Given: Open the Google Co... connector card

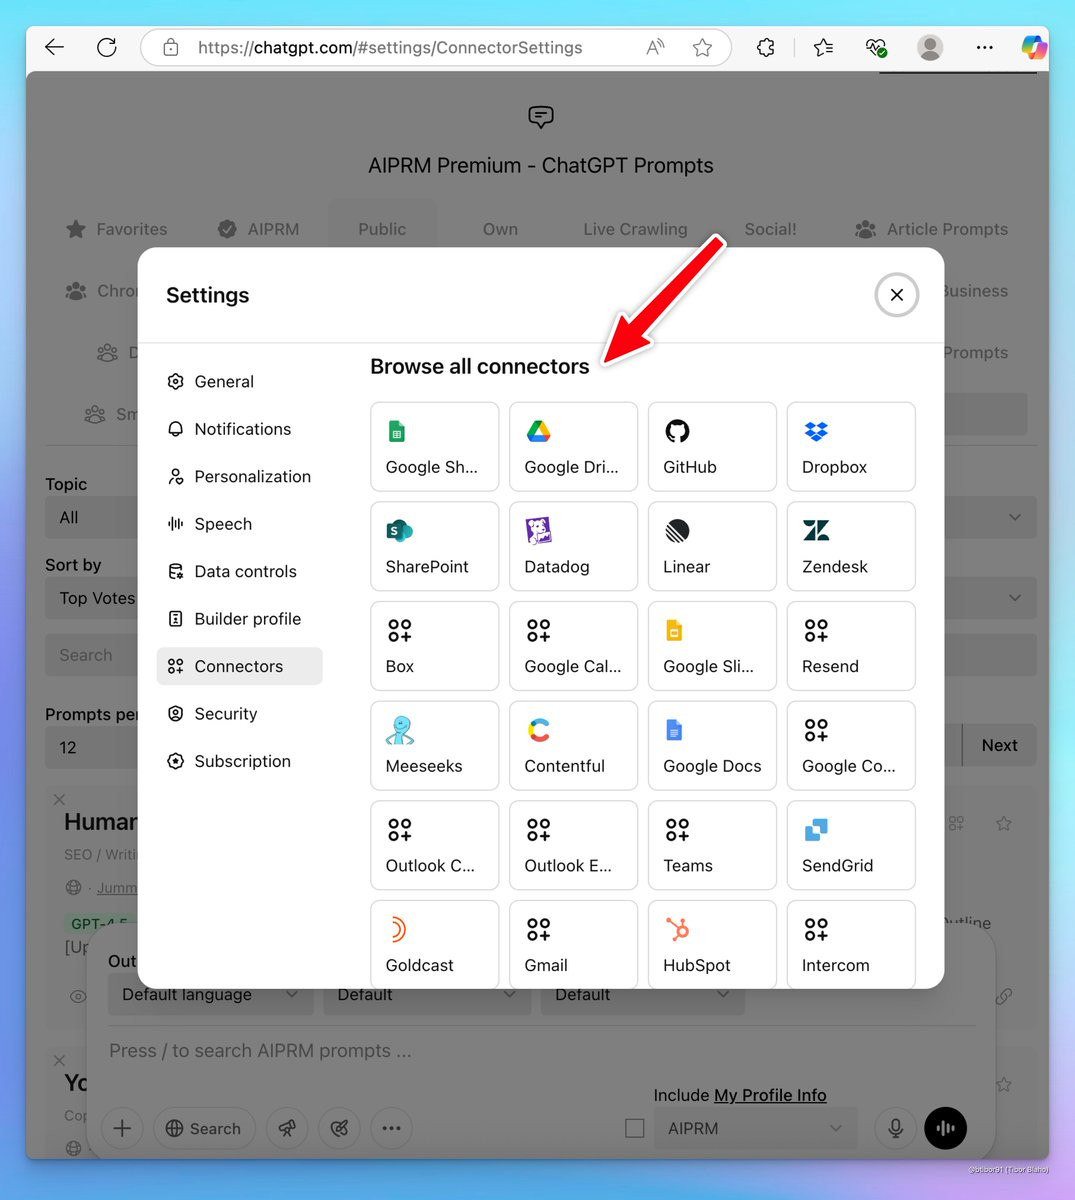Looking at the screenshot, I should coord(851,746).
